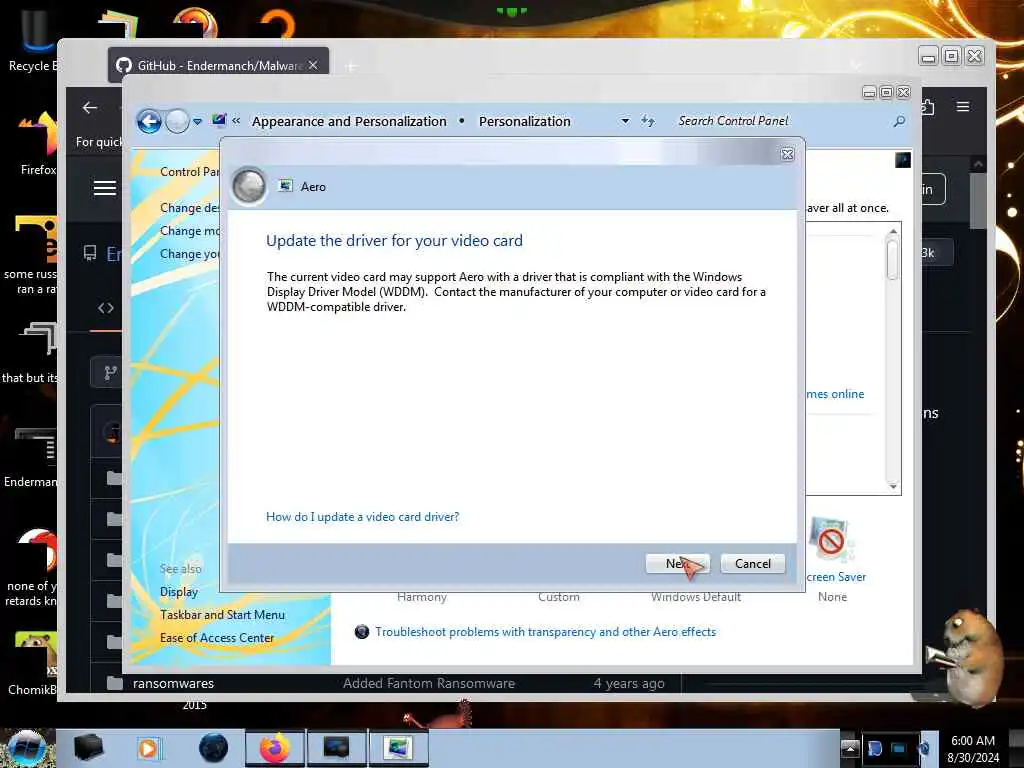Cancel the Aero troubleshooter dialog
Viewport: 1024px width, 768px height.
[752, 564]
